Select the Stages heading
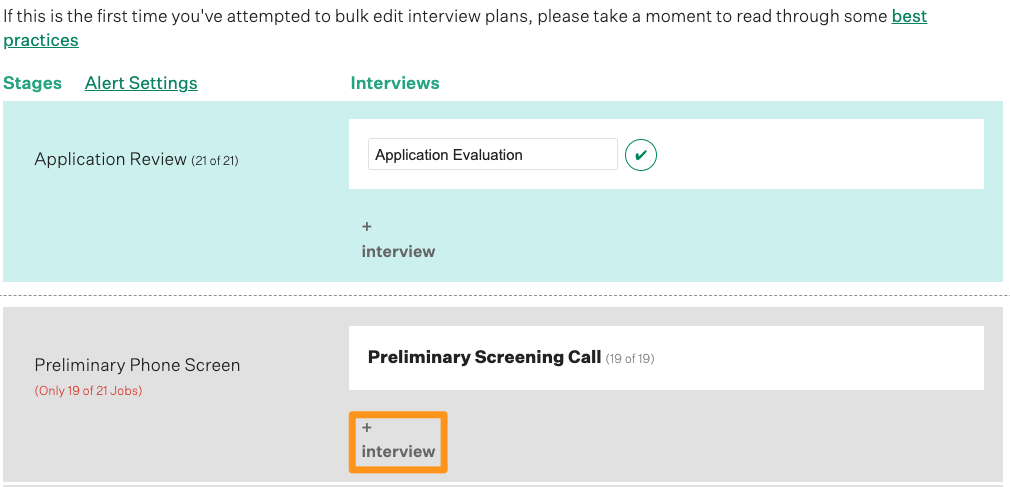 pyautogui.click(x=33, y=83)
